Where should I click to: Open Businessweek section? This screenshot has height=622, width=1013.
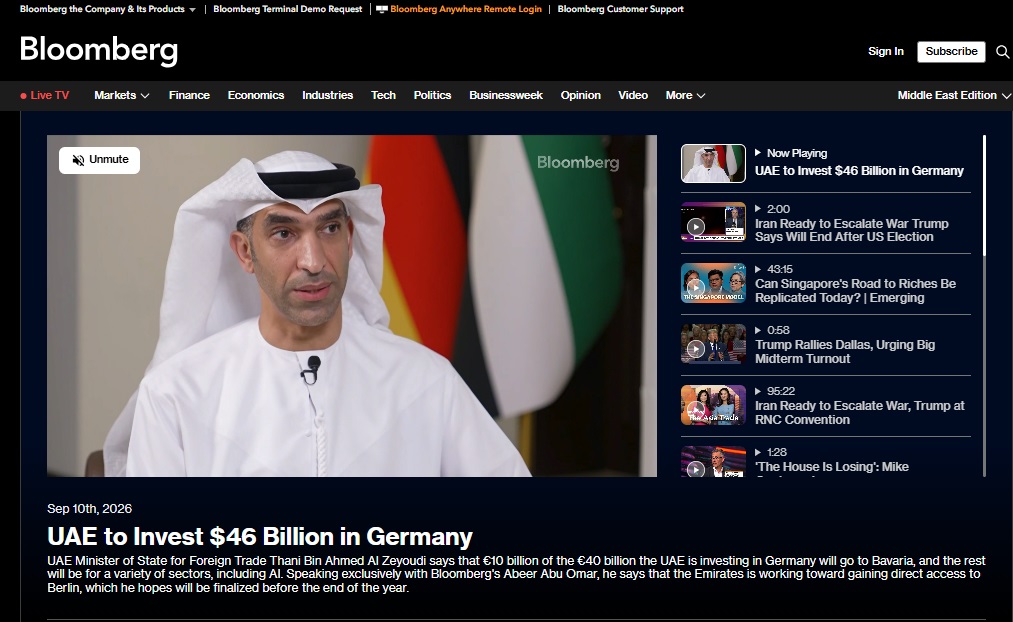click(506, 95)
